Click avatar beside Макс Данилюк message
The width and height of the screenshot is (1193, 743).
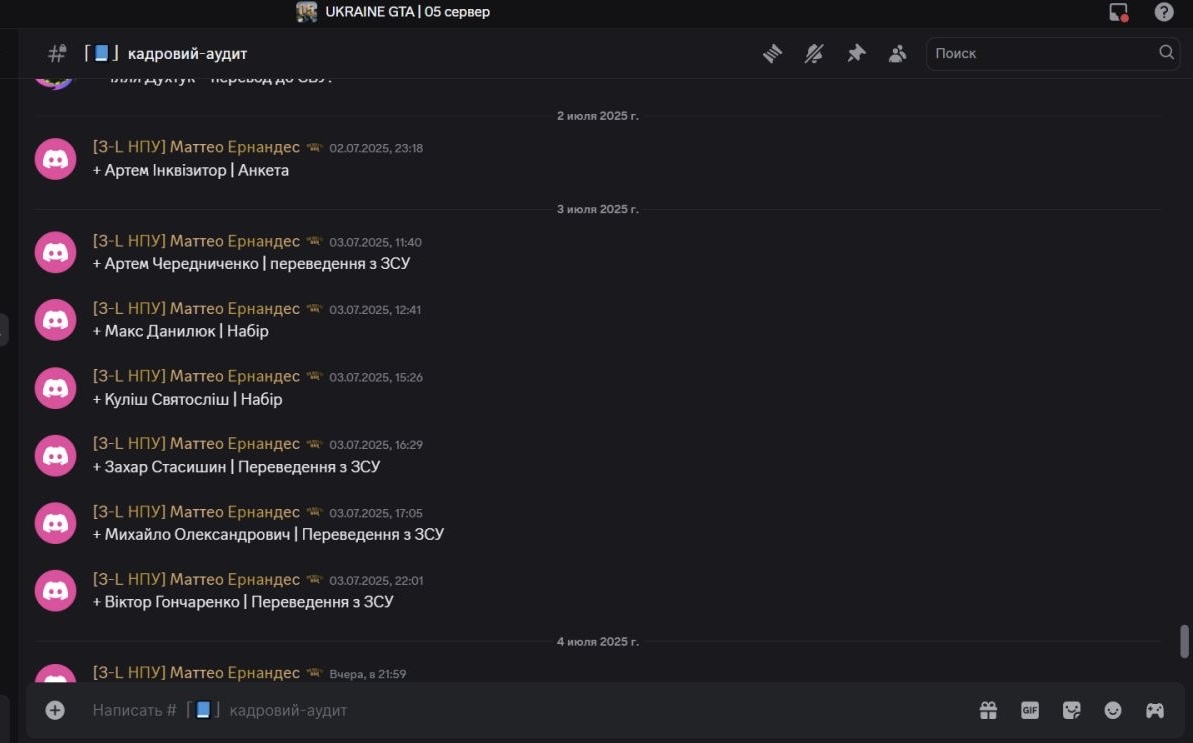coord(56,320)
